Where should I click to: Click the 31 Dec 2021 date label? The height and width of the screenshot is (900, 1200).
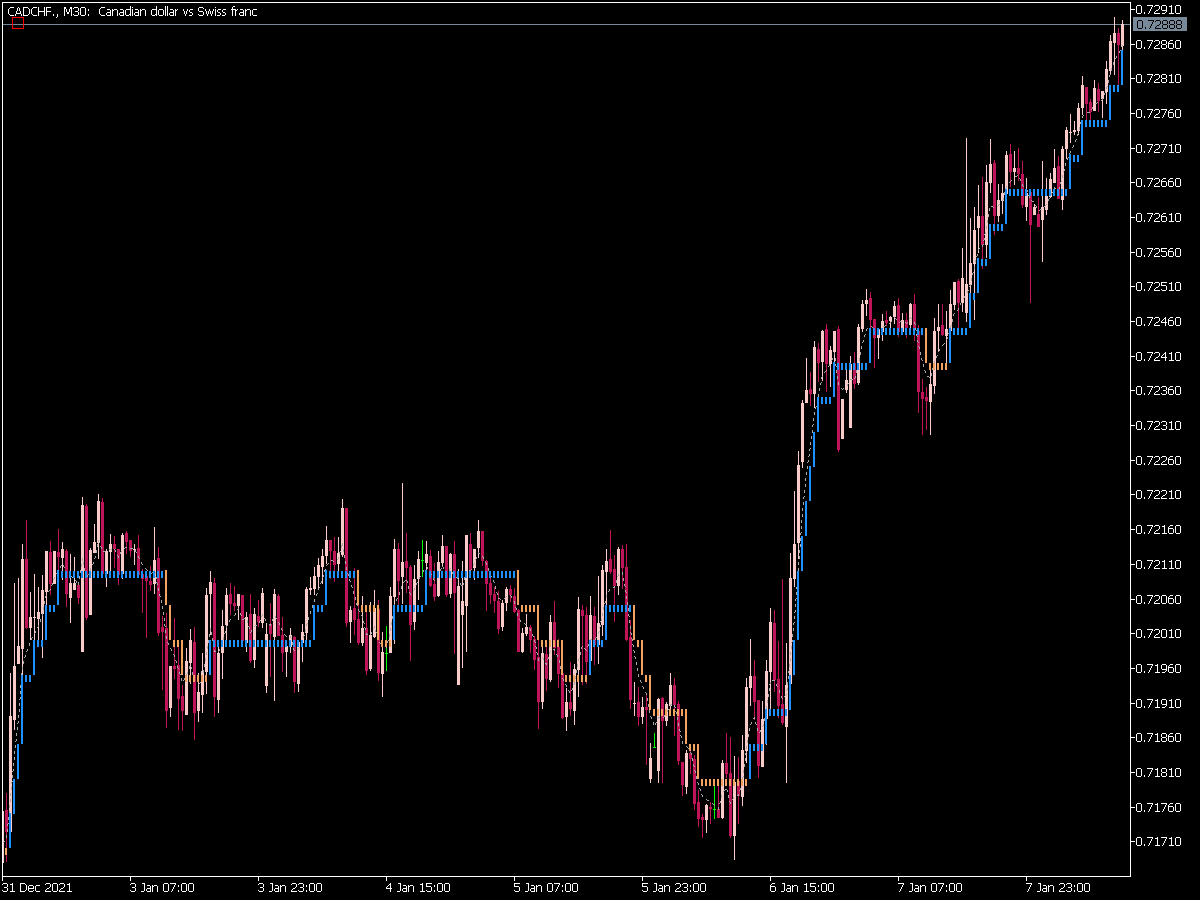point(36,887)
